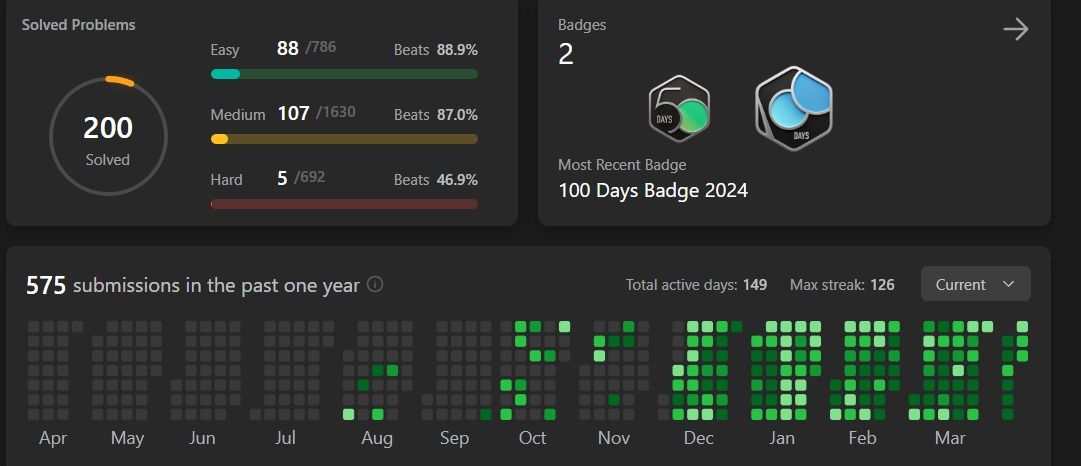Image resolution: width=1081 pixels, height=466 pixels.
Task: Click the Easy progress bar
Action: pyautogui.click(x=344, y=74)
